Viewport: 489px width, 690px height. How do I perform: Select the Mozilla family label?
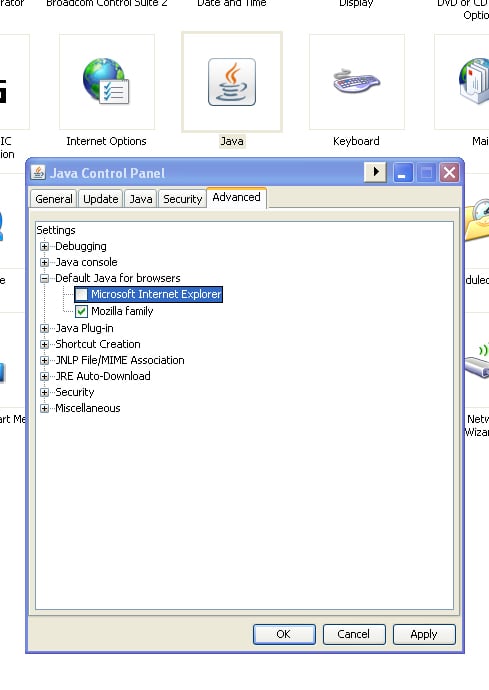click(122, 311)
